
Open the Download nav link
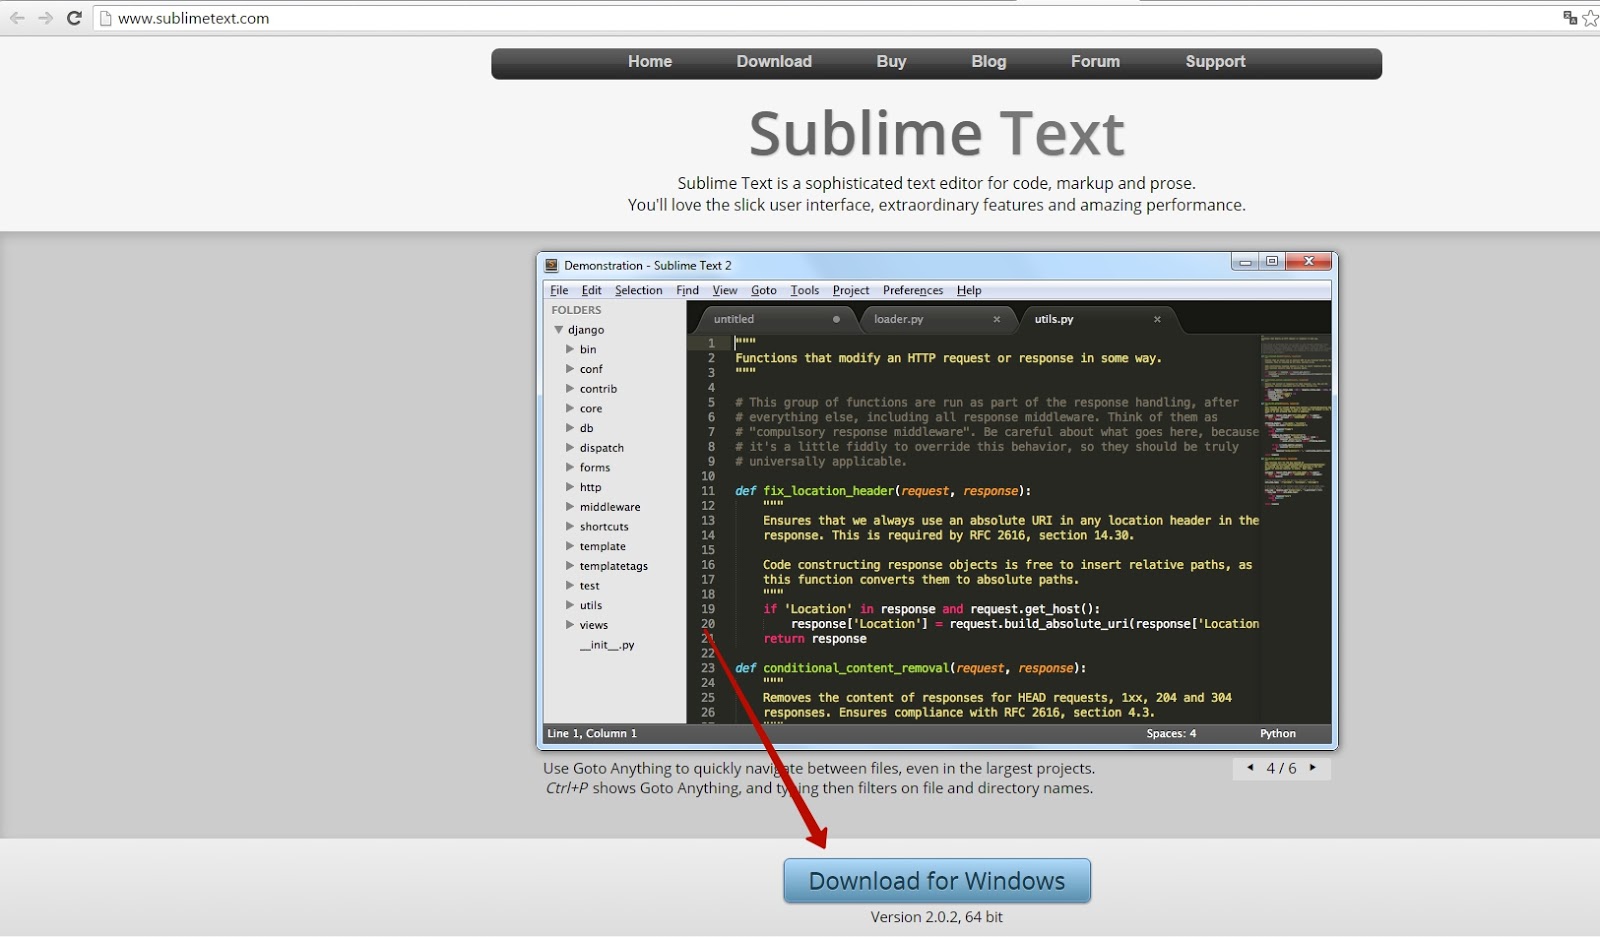point(774,62)
